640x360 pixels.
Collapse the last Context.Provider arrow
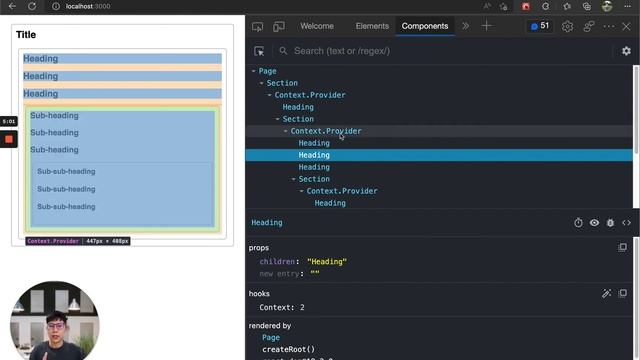coord(302,191)
